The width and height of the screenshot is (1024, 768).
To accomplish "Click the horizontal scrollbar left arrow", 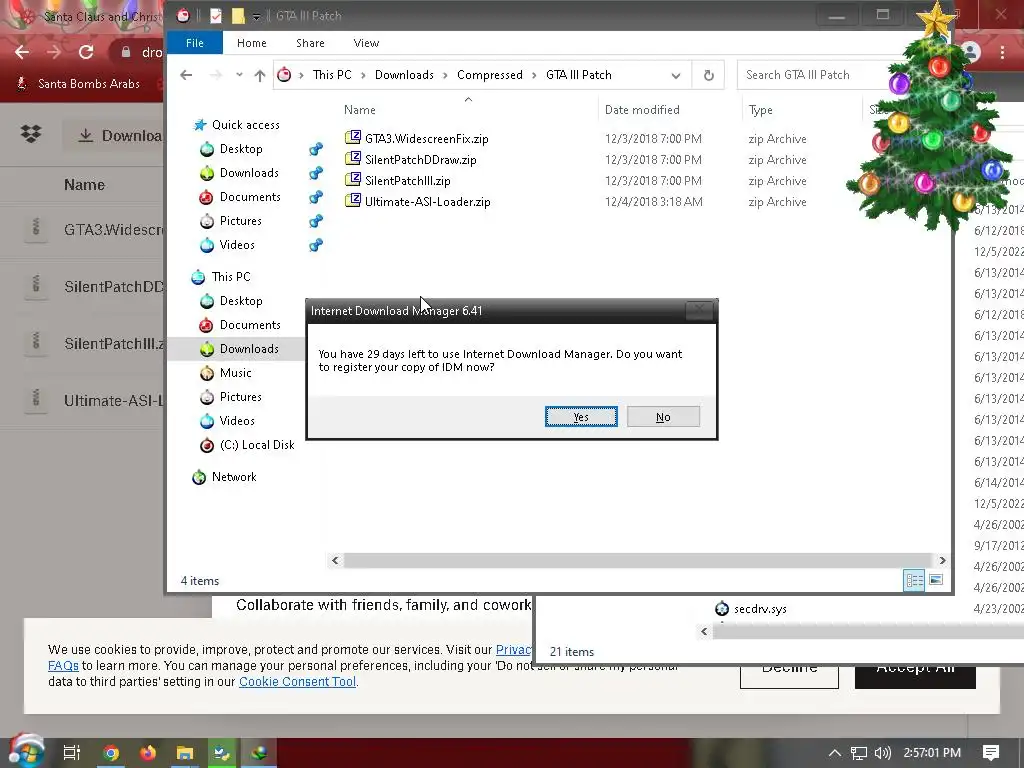I will [x=335, y=560].
